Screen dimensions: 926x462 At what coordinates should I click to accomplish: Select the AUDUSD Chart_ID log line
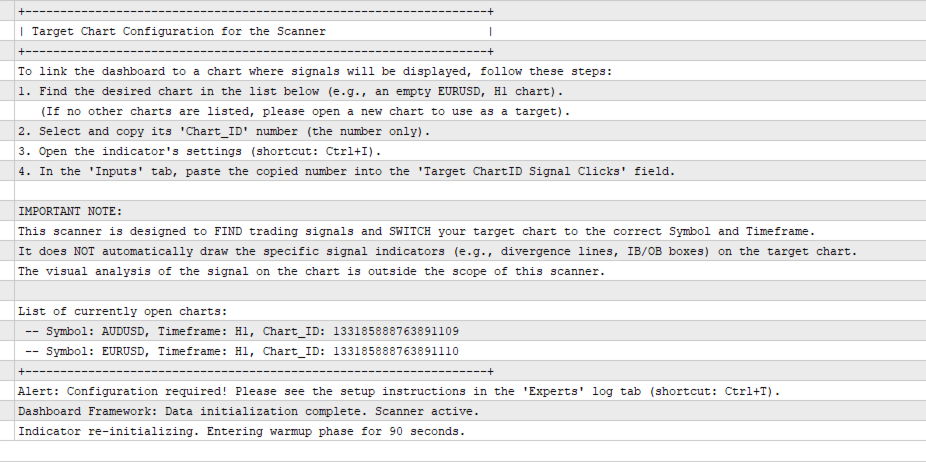(x=470, y=331)
